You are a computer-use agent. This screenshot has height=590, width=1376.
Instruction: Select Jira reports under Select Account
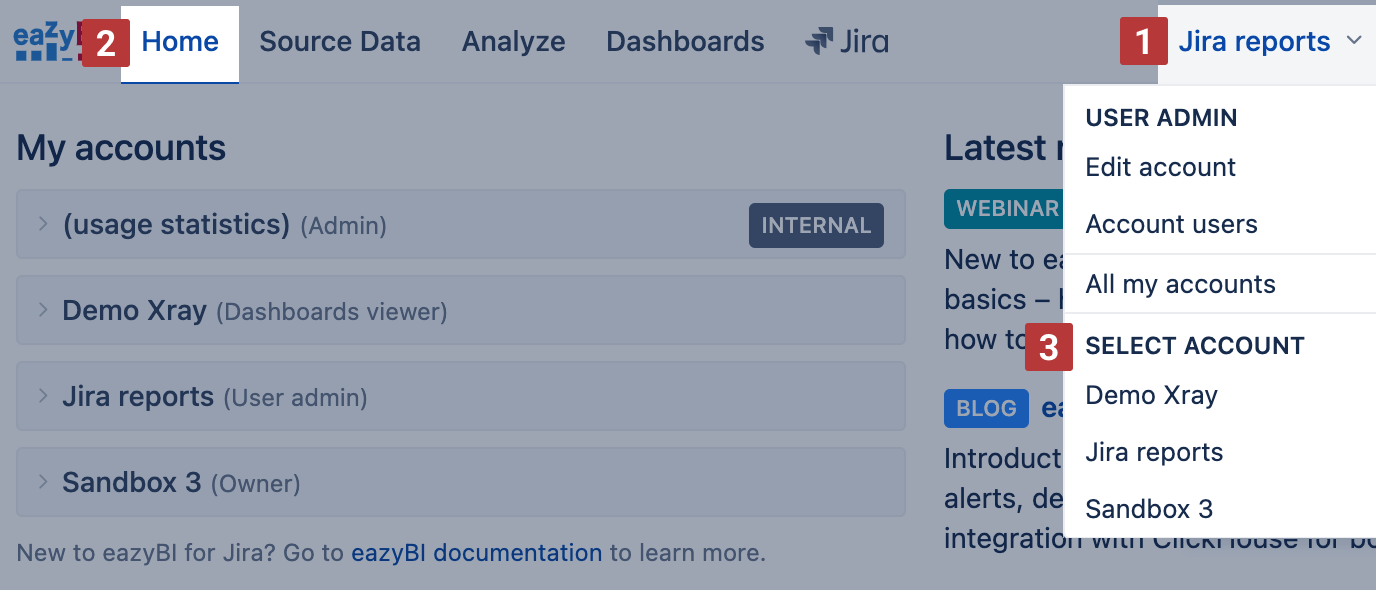[x=1154, y=452]
